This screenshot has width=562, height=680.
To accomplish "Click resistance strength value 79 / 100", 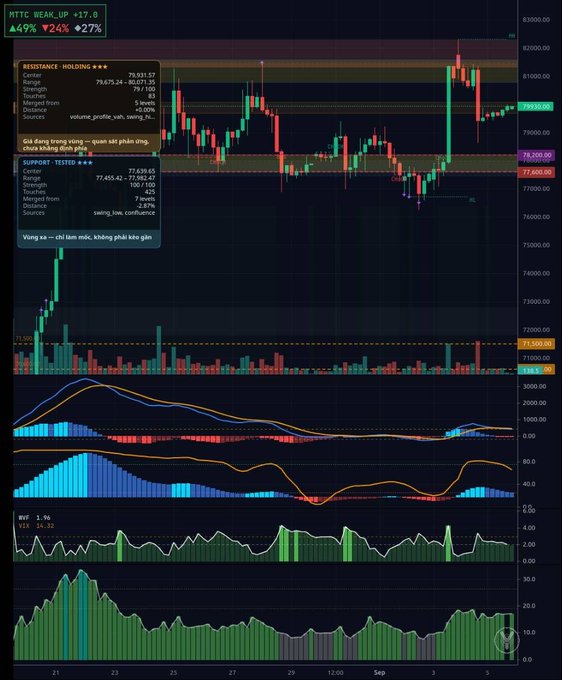I will 144,89.
